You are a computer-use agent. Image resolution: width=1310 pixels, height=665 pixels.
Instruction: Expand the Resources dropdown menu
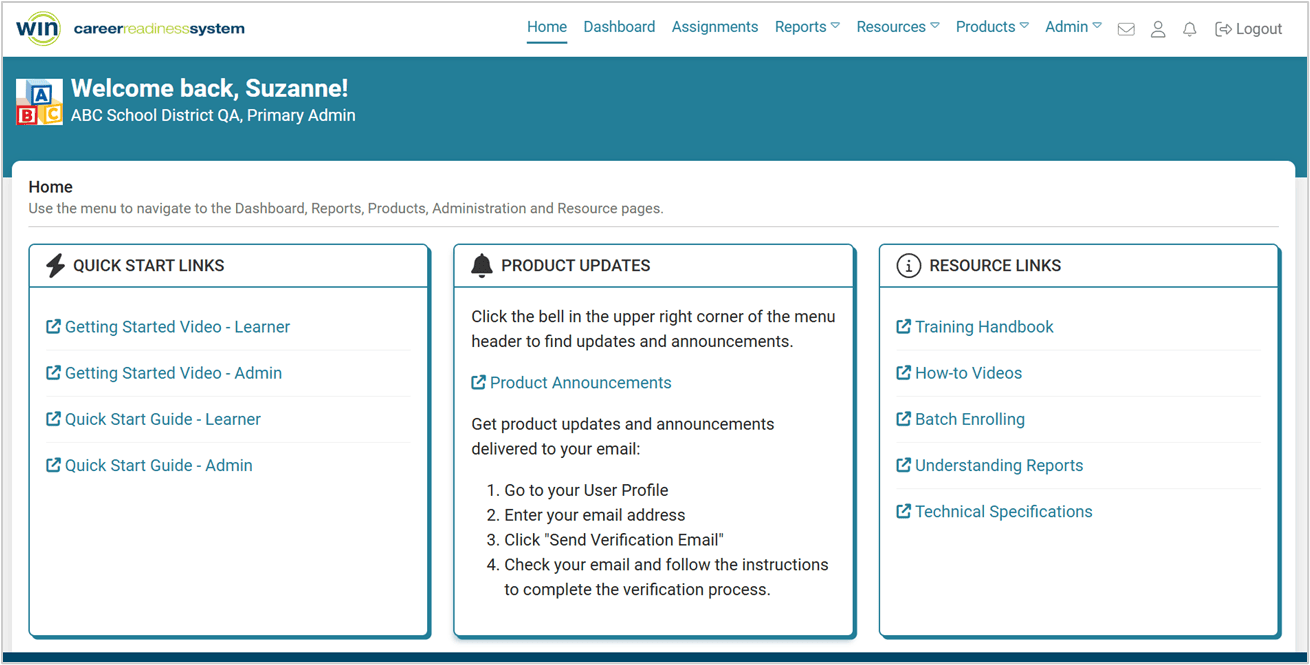tap(897, 27)
